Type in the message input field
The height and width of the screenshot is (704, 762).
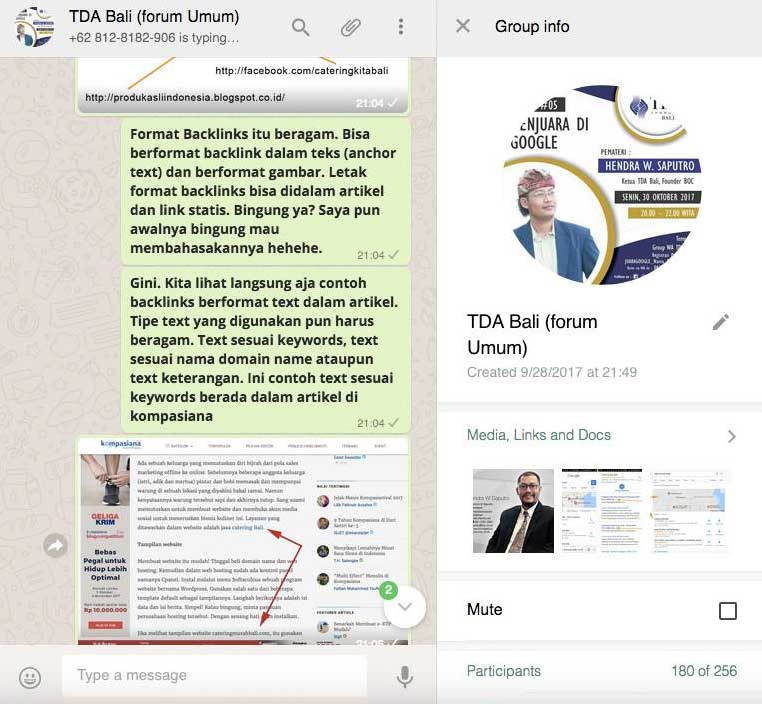pos(215,675)
